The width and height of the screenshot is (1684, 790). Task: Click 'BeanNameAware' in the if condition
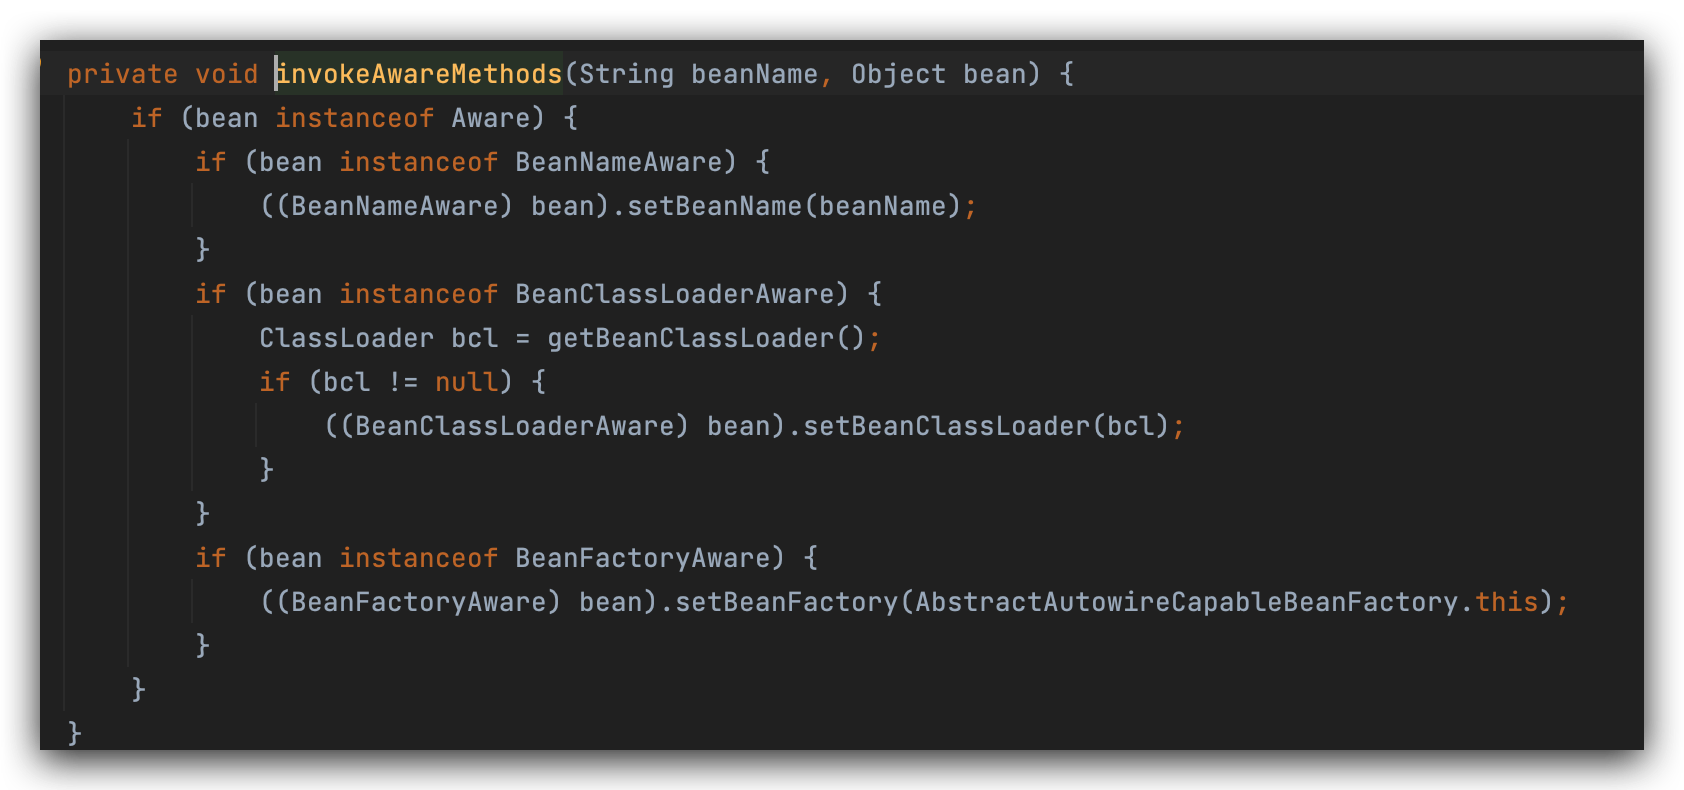(x=619, y=162)
